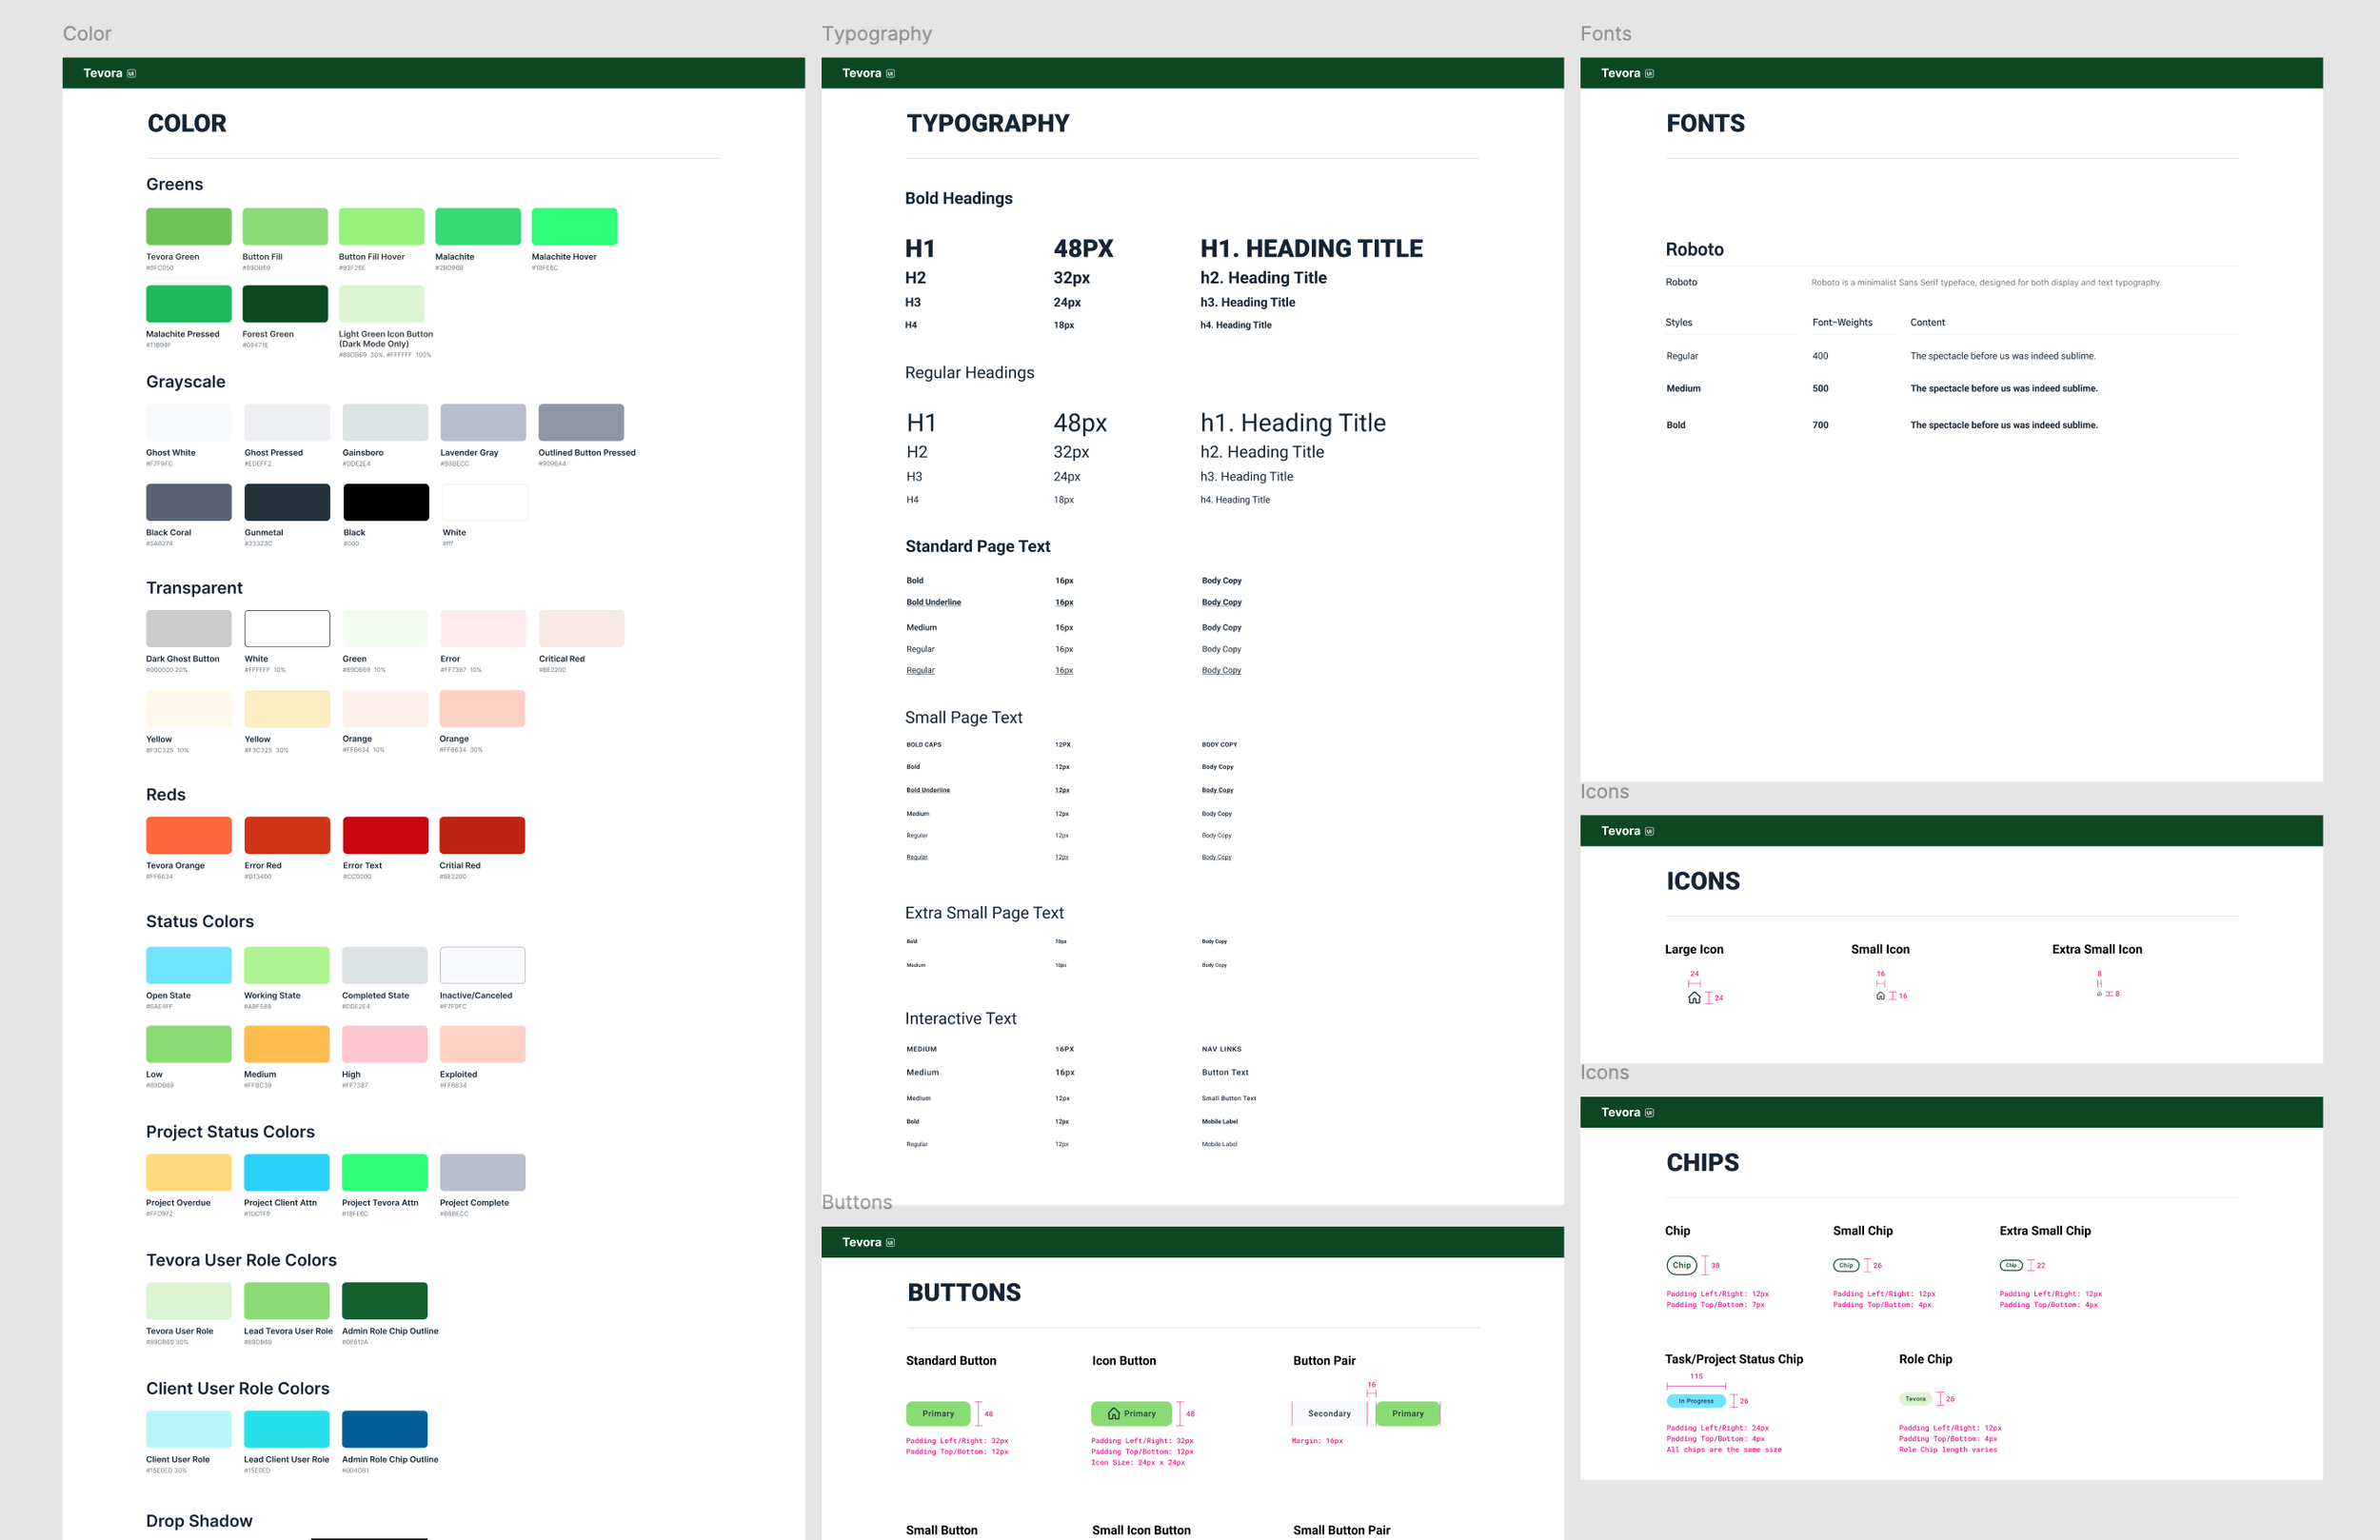
Task: Click the tiny home icon under Extra Small Icon
Action: point(2099,994)
